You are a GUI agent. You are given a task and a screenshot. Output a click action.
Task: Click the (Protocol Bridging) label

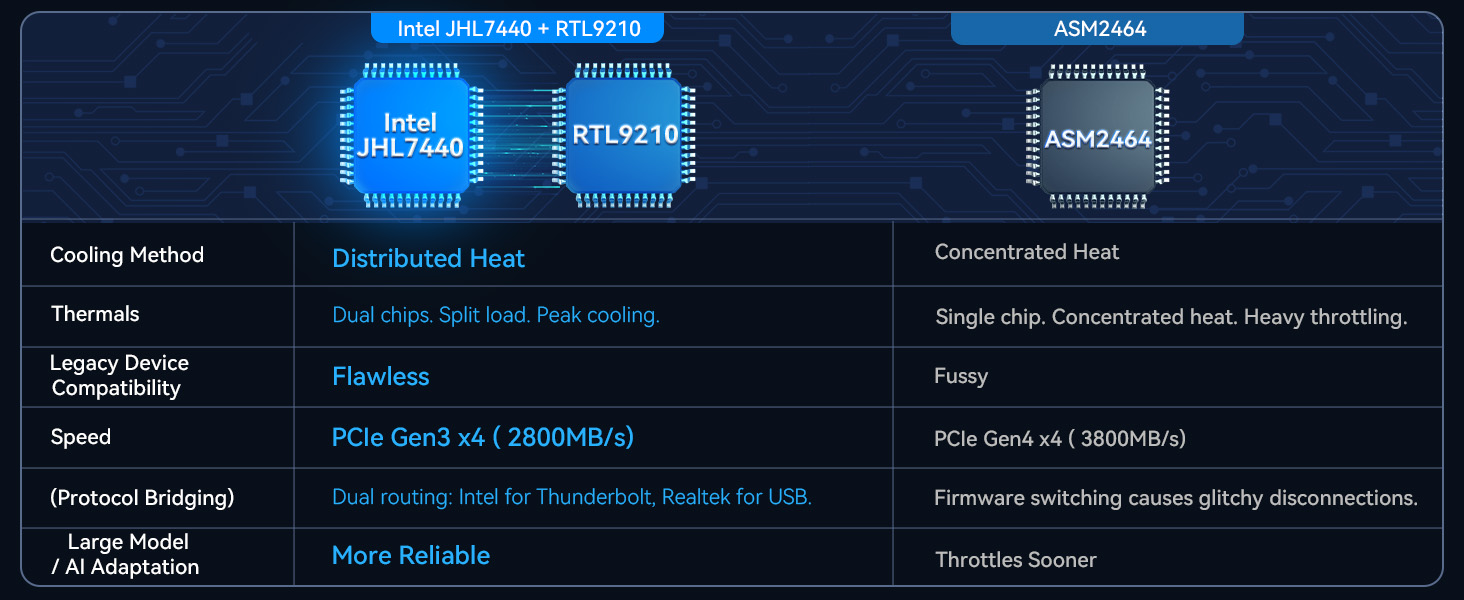pos(142,498)
